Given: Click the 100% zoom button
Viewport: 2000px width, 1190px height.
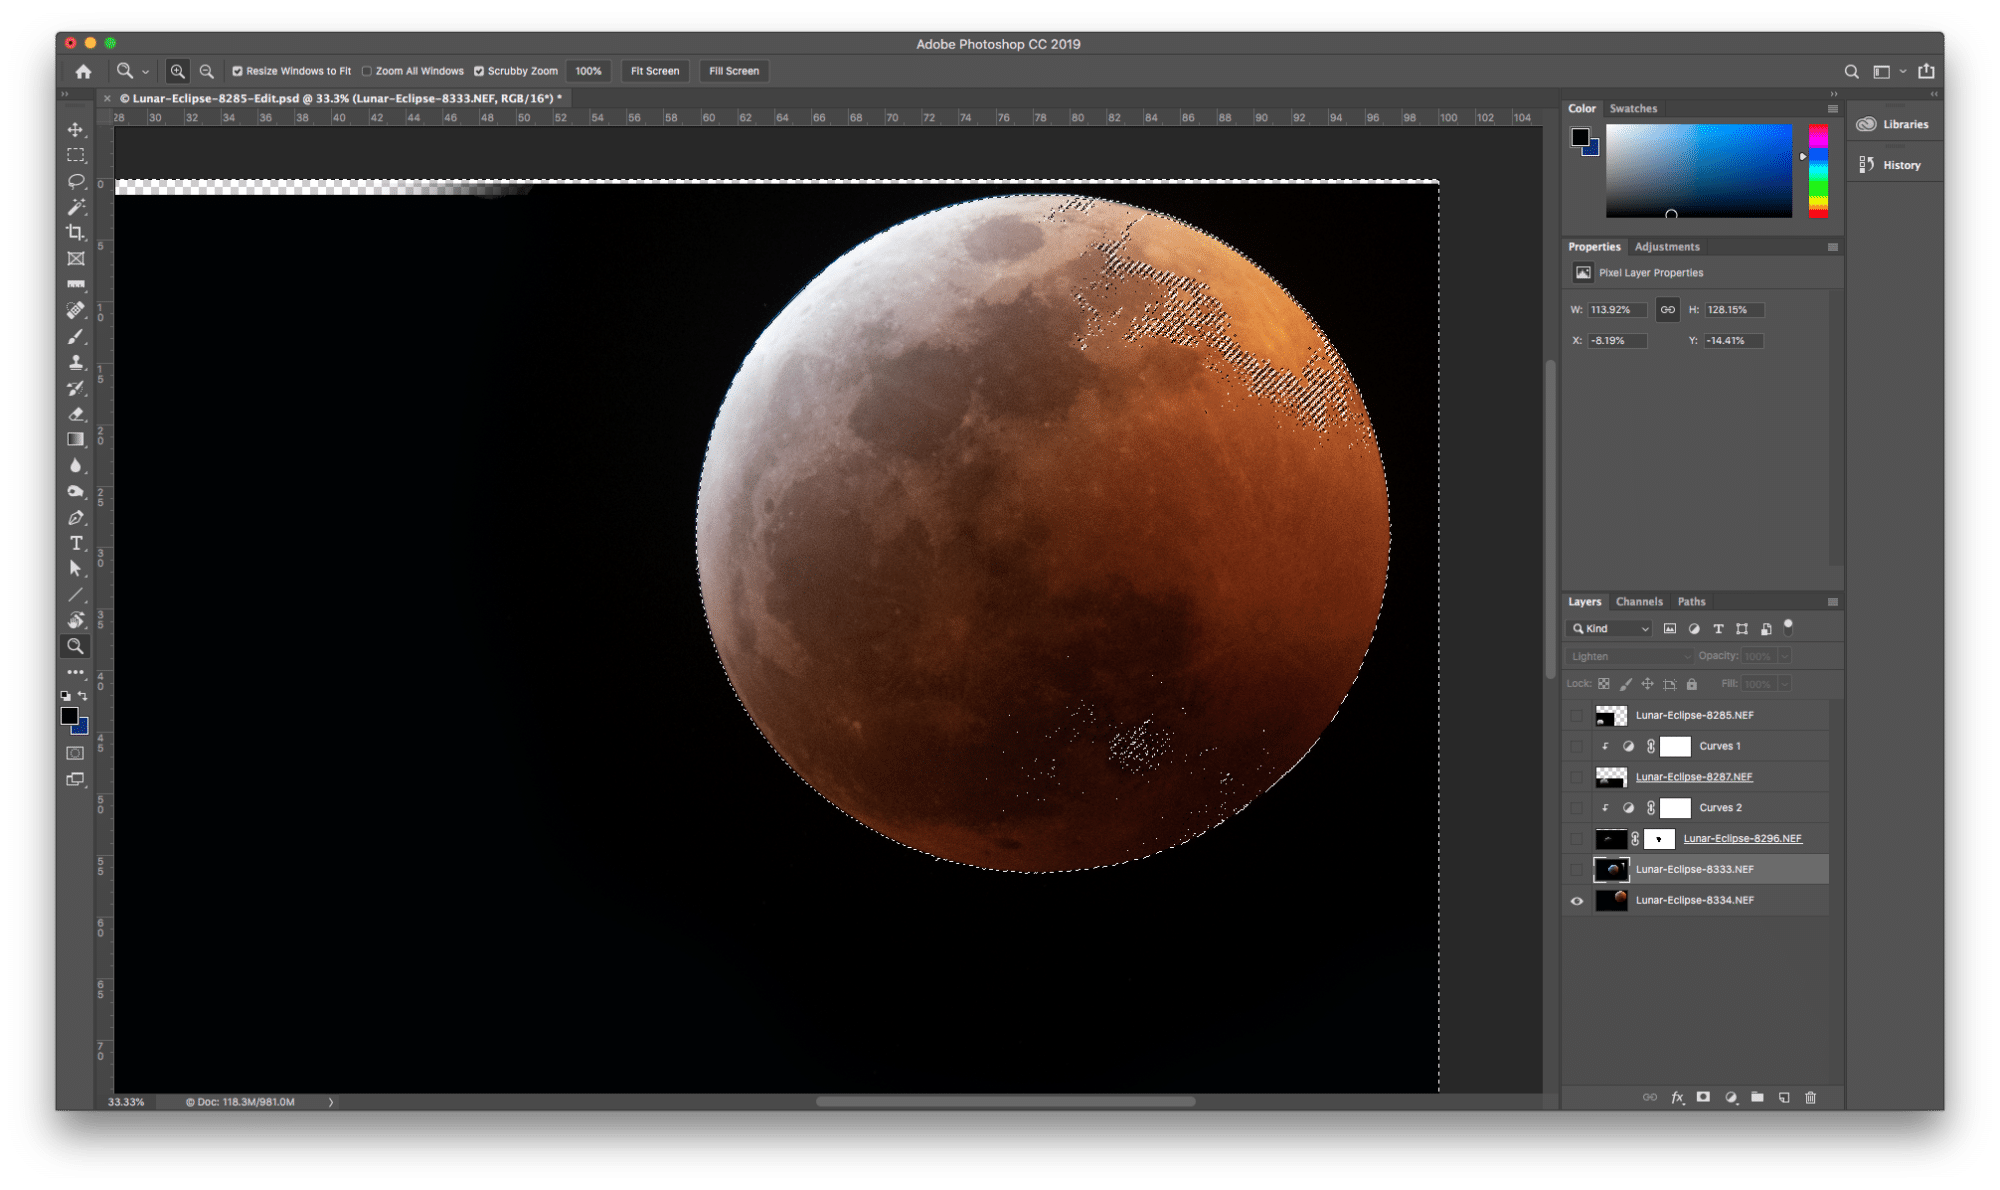Looking at the screenshot, I should pyautogui.click(x=589, y=72).
